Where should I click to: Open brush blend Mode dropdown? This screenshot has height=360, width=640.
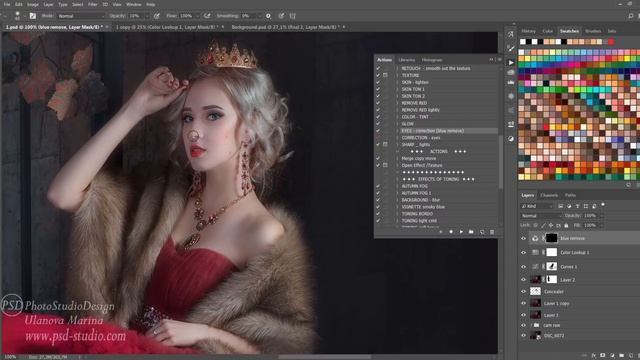click(81, 16)
